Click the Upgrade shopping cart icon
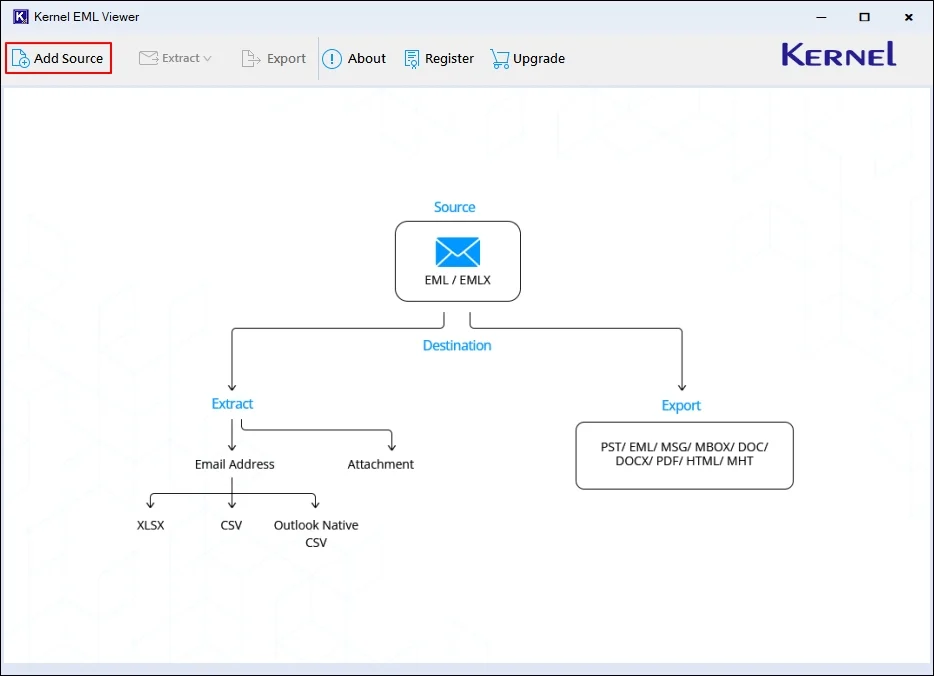934x676 pixels. tap(498, 58)
